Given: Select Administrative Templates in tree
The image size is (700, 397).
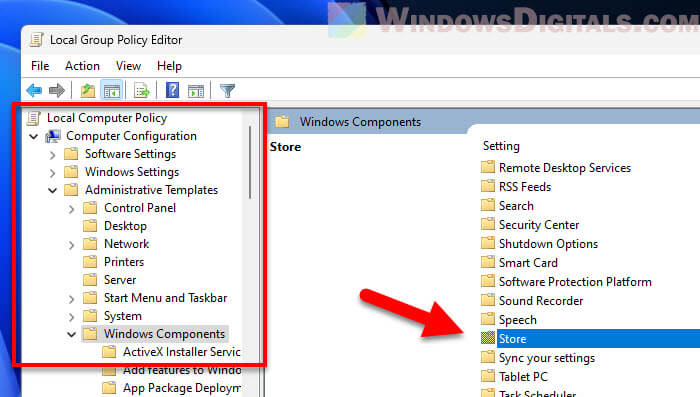Looking at the screenshot, I should [x=151, y=190].
